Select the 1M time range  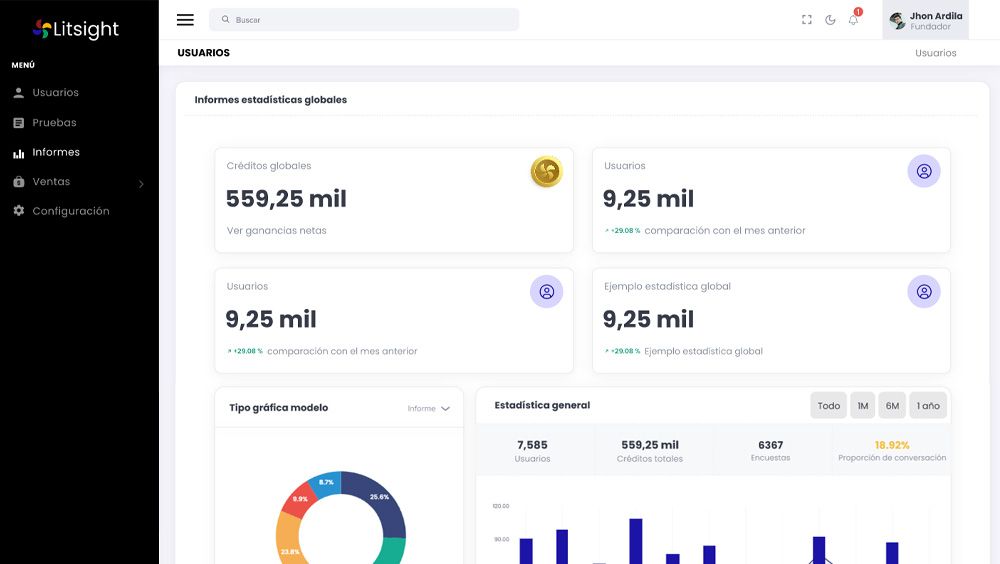[x=862, y=406]
